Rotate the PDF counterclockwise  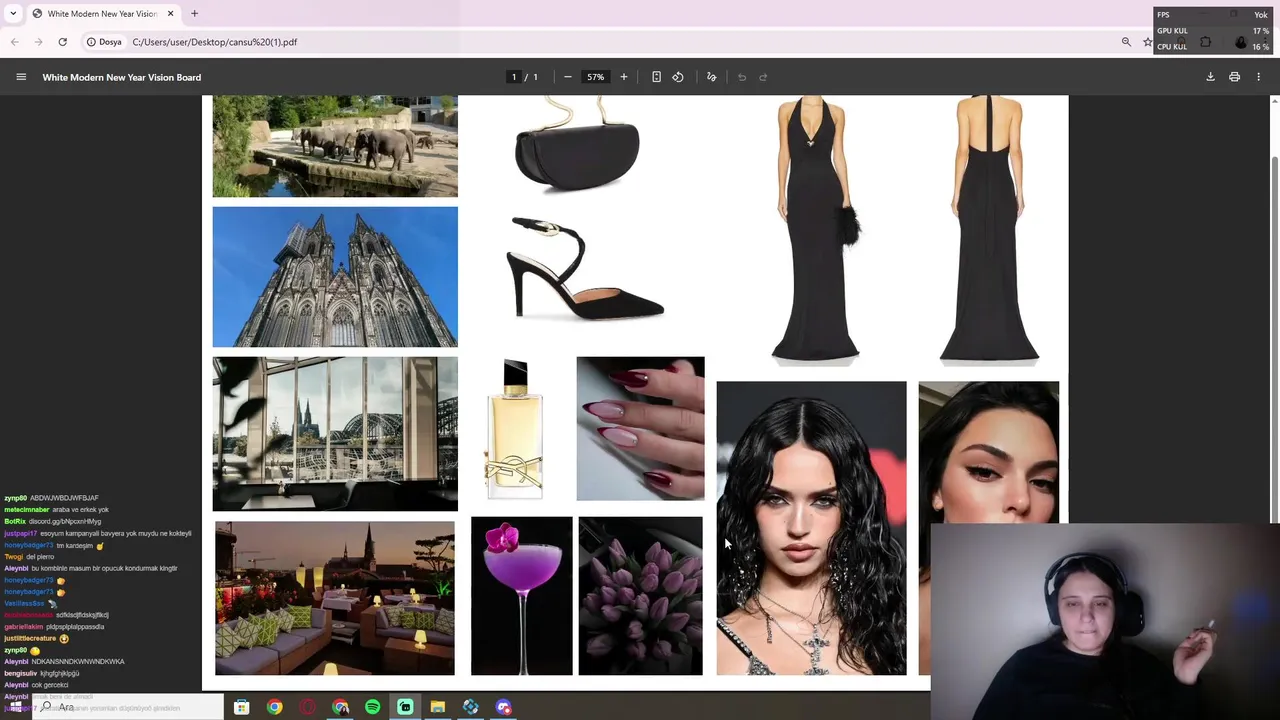tap(678, 77)
